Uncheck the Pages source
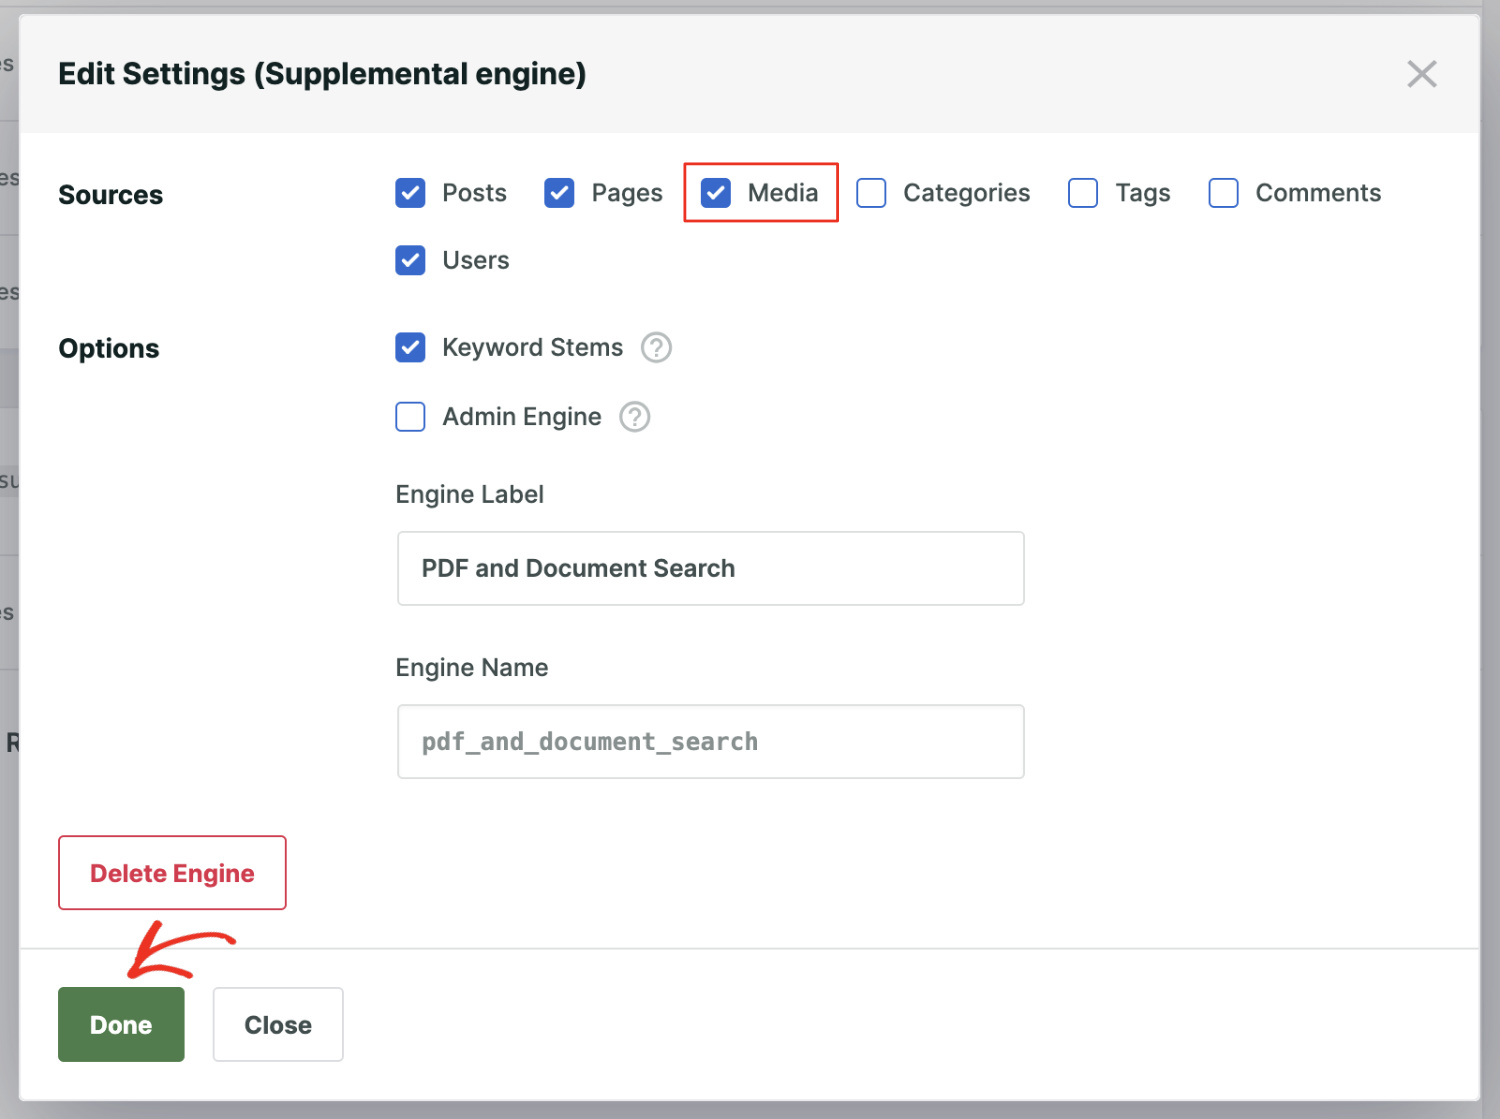The image size is (1500, 1119). [x=559, y=193]
